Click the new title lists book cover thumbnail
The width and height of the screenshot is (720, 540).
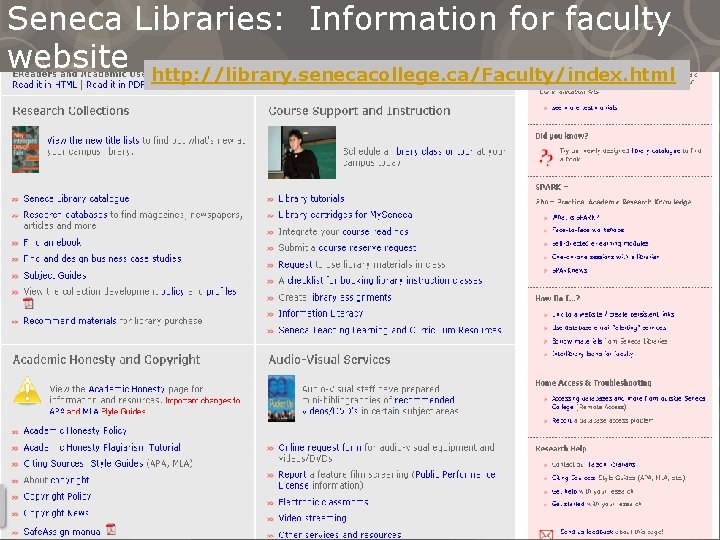point(25,149)
